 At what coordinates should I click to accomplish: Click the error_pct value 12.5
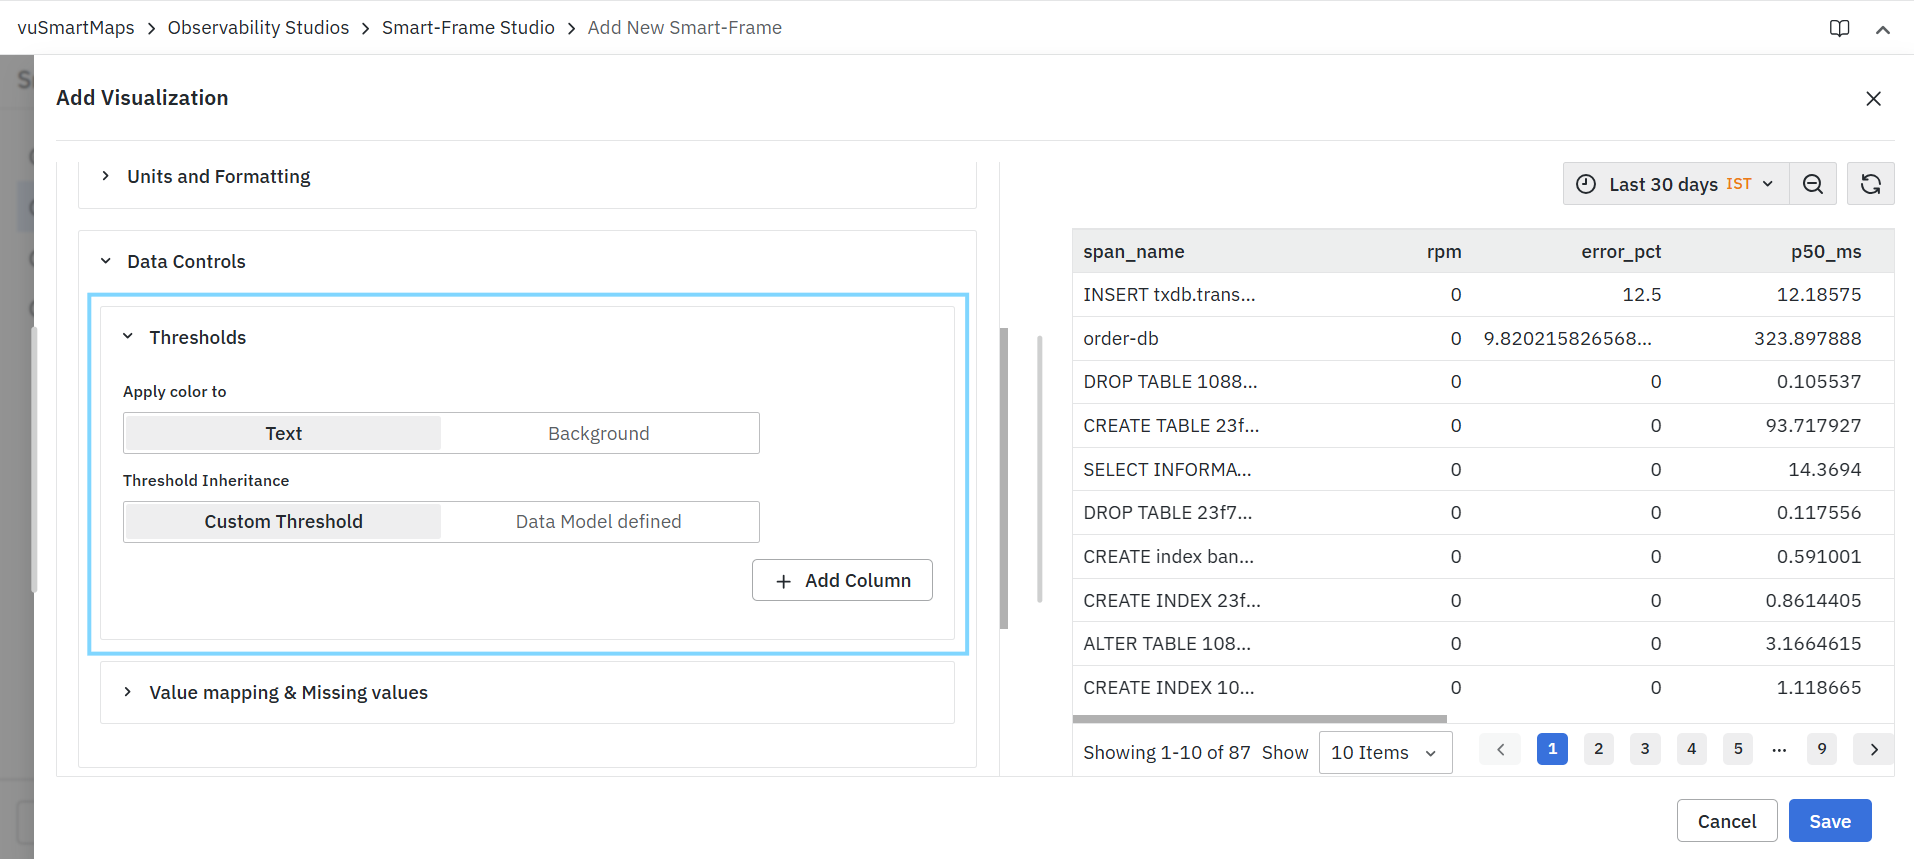pos(1642,295)
